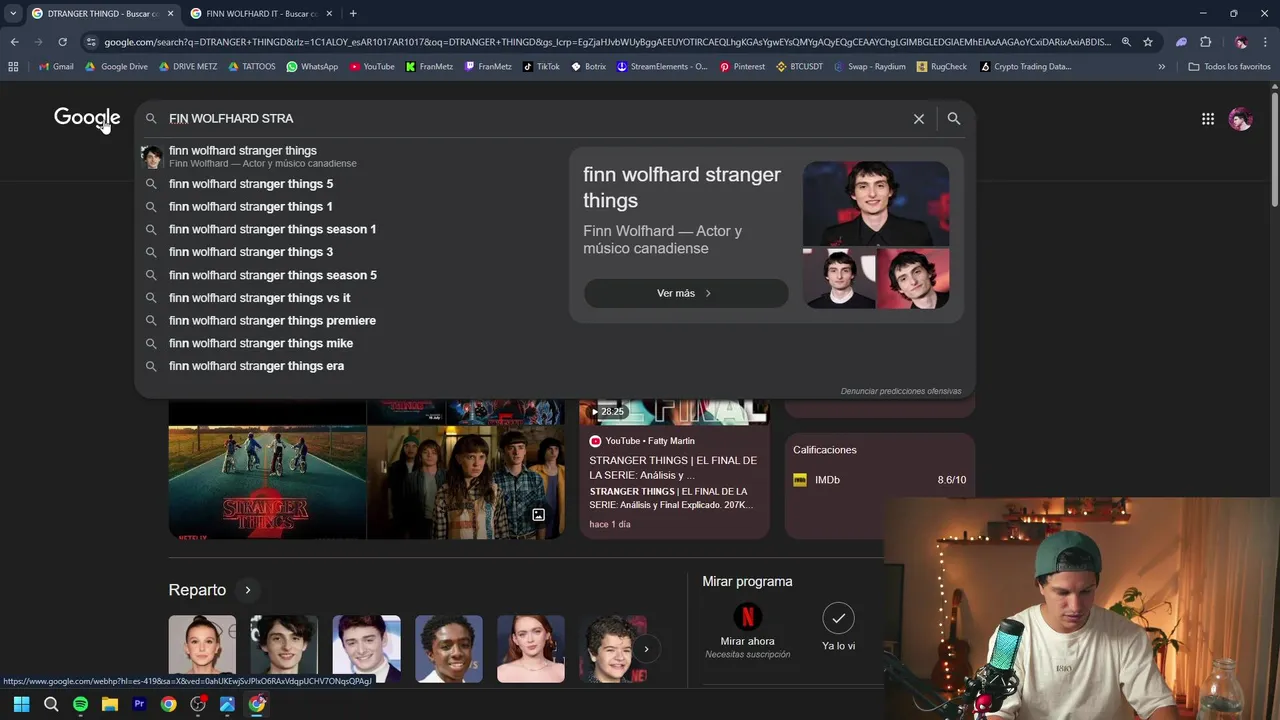
Task: Open the browser extensions puzzle icon
Action: (x=1205, y=42)
